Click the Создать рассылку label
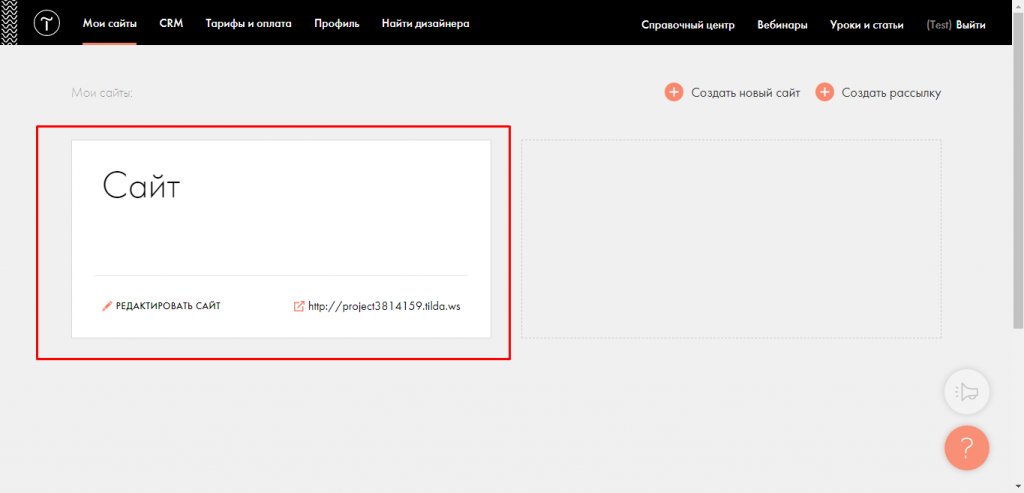This screenshot has width=1024, height=493. pos(891,93)
